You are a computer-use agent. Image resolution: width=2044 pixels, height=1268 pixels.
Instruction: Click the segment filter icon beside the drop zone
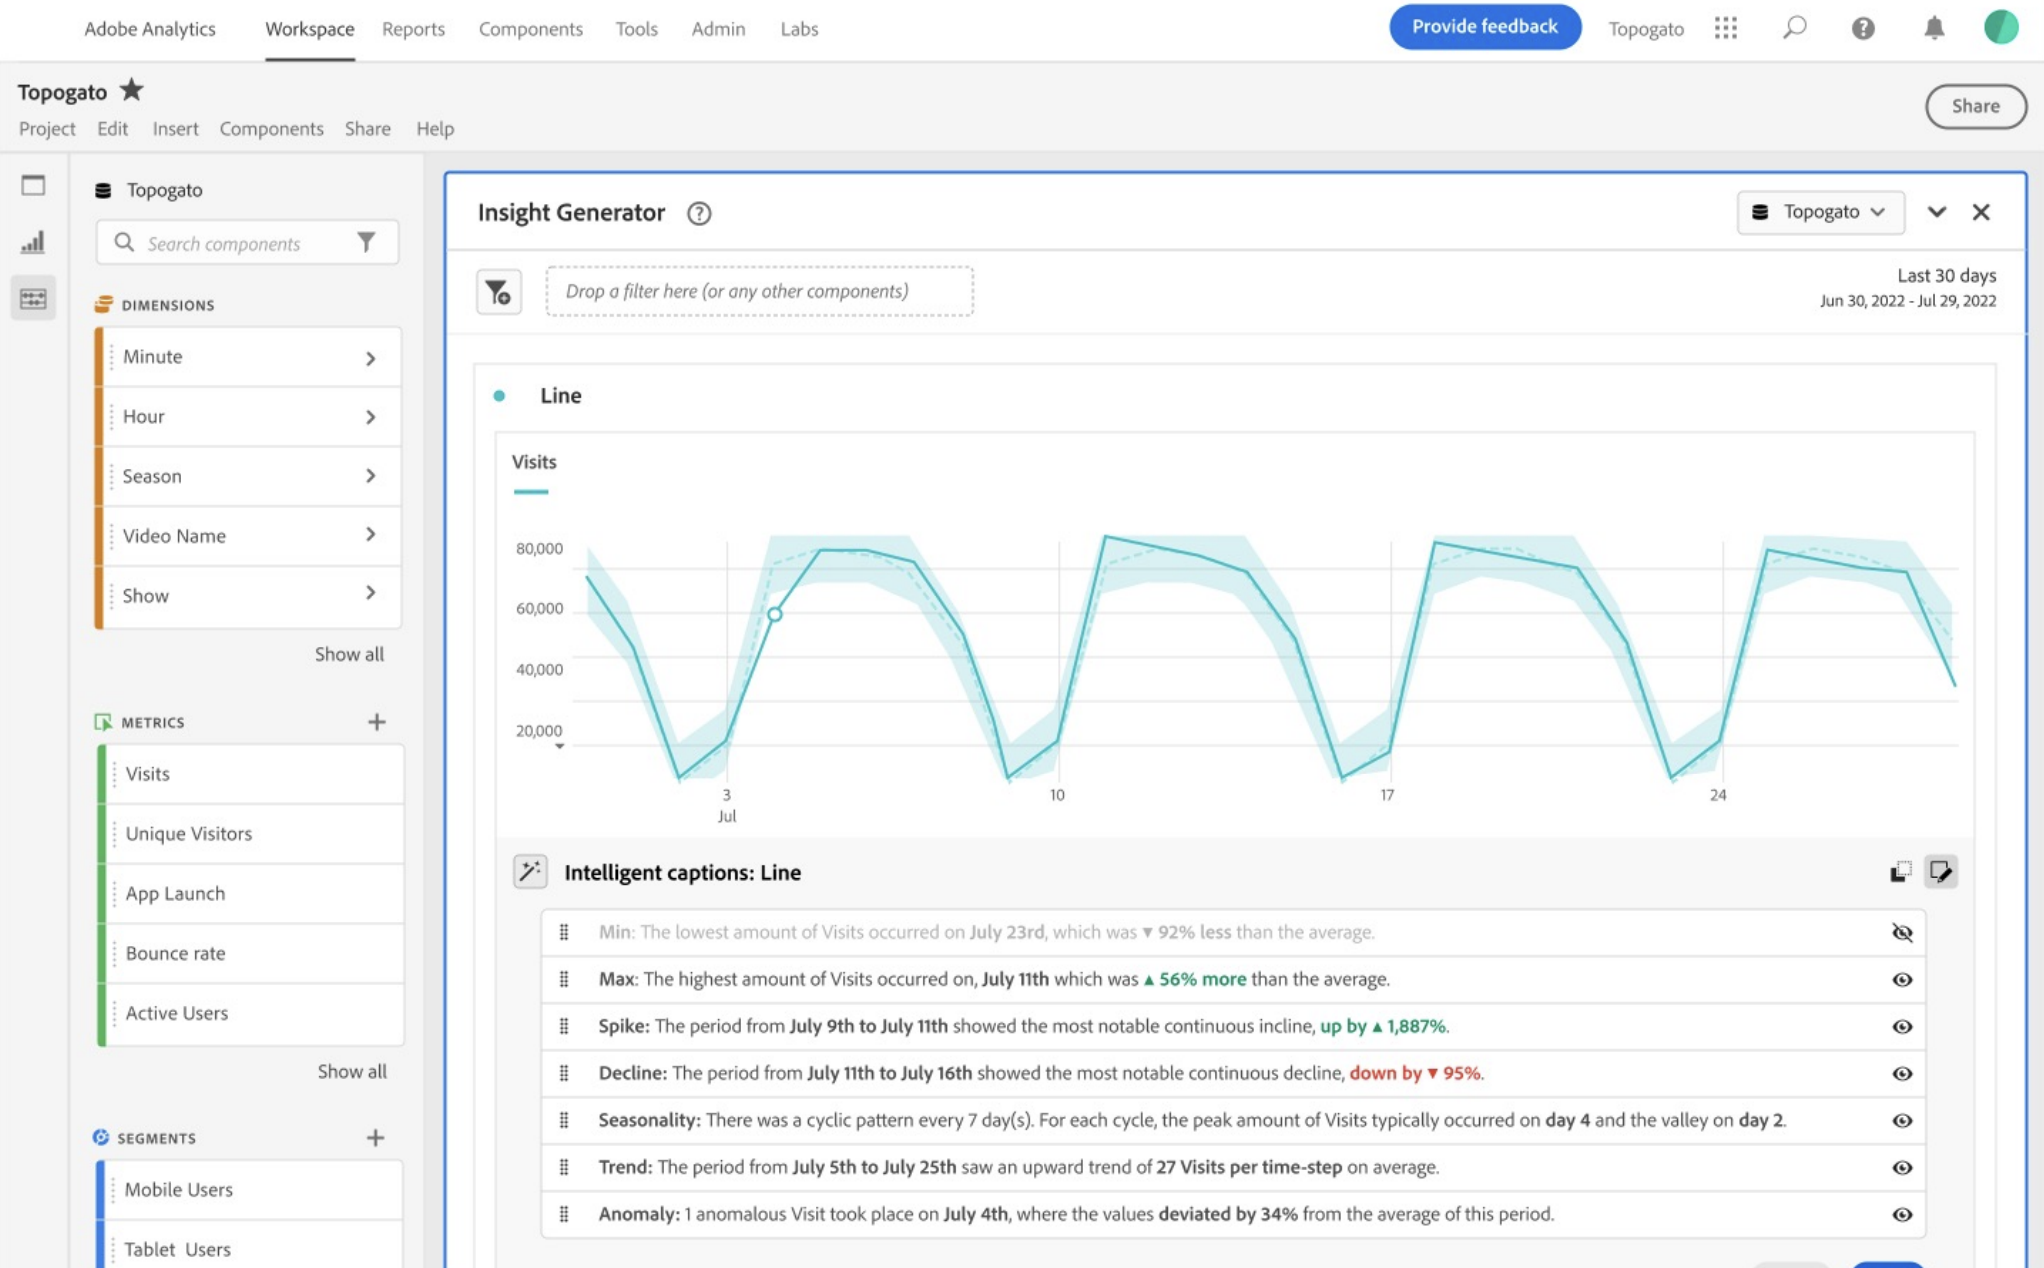(x=498, y=292)
